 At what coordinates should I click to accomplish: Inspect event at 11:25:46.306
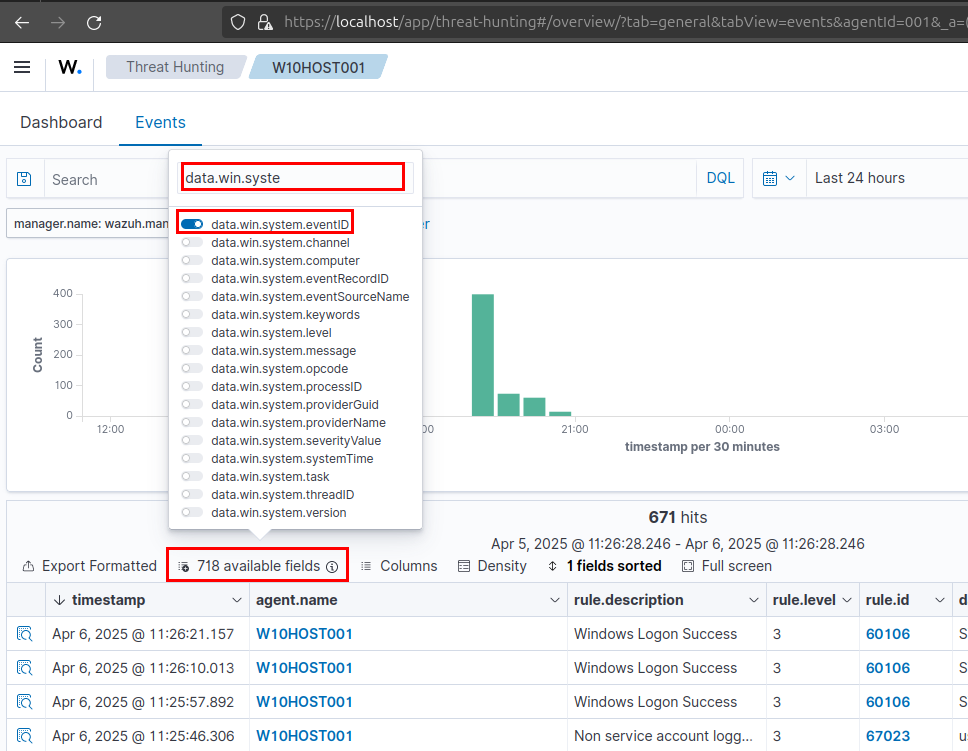(x=24, y=736)
